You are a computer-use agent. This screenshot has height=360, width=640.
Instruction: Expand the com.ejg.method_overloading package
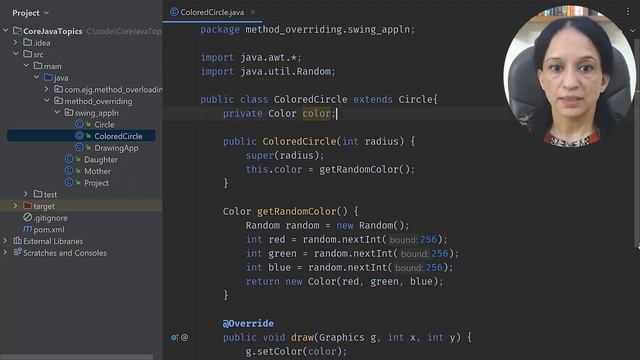coord(47,89)
